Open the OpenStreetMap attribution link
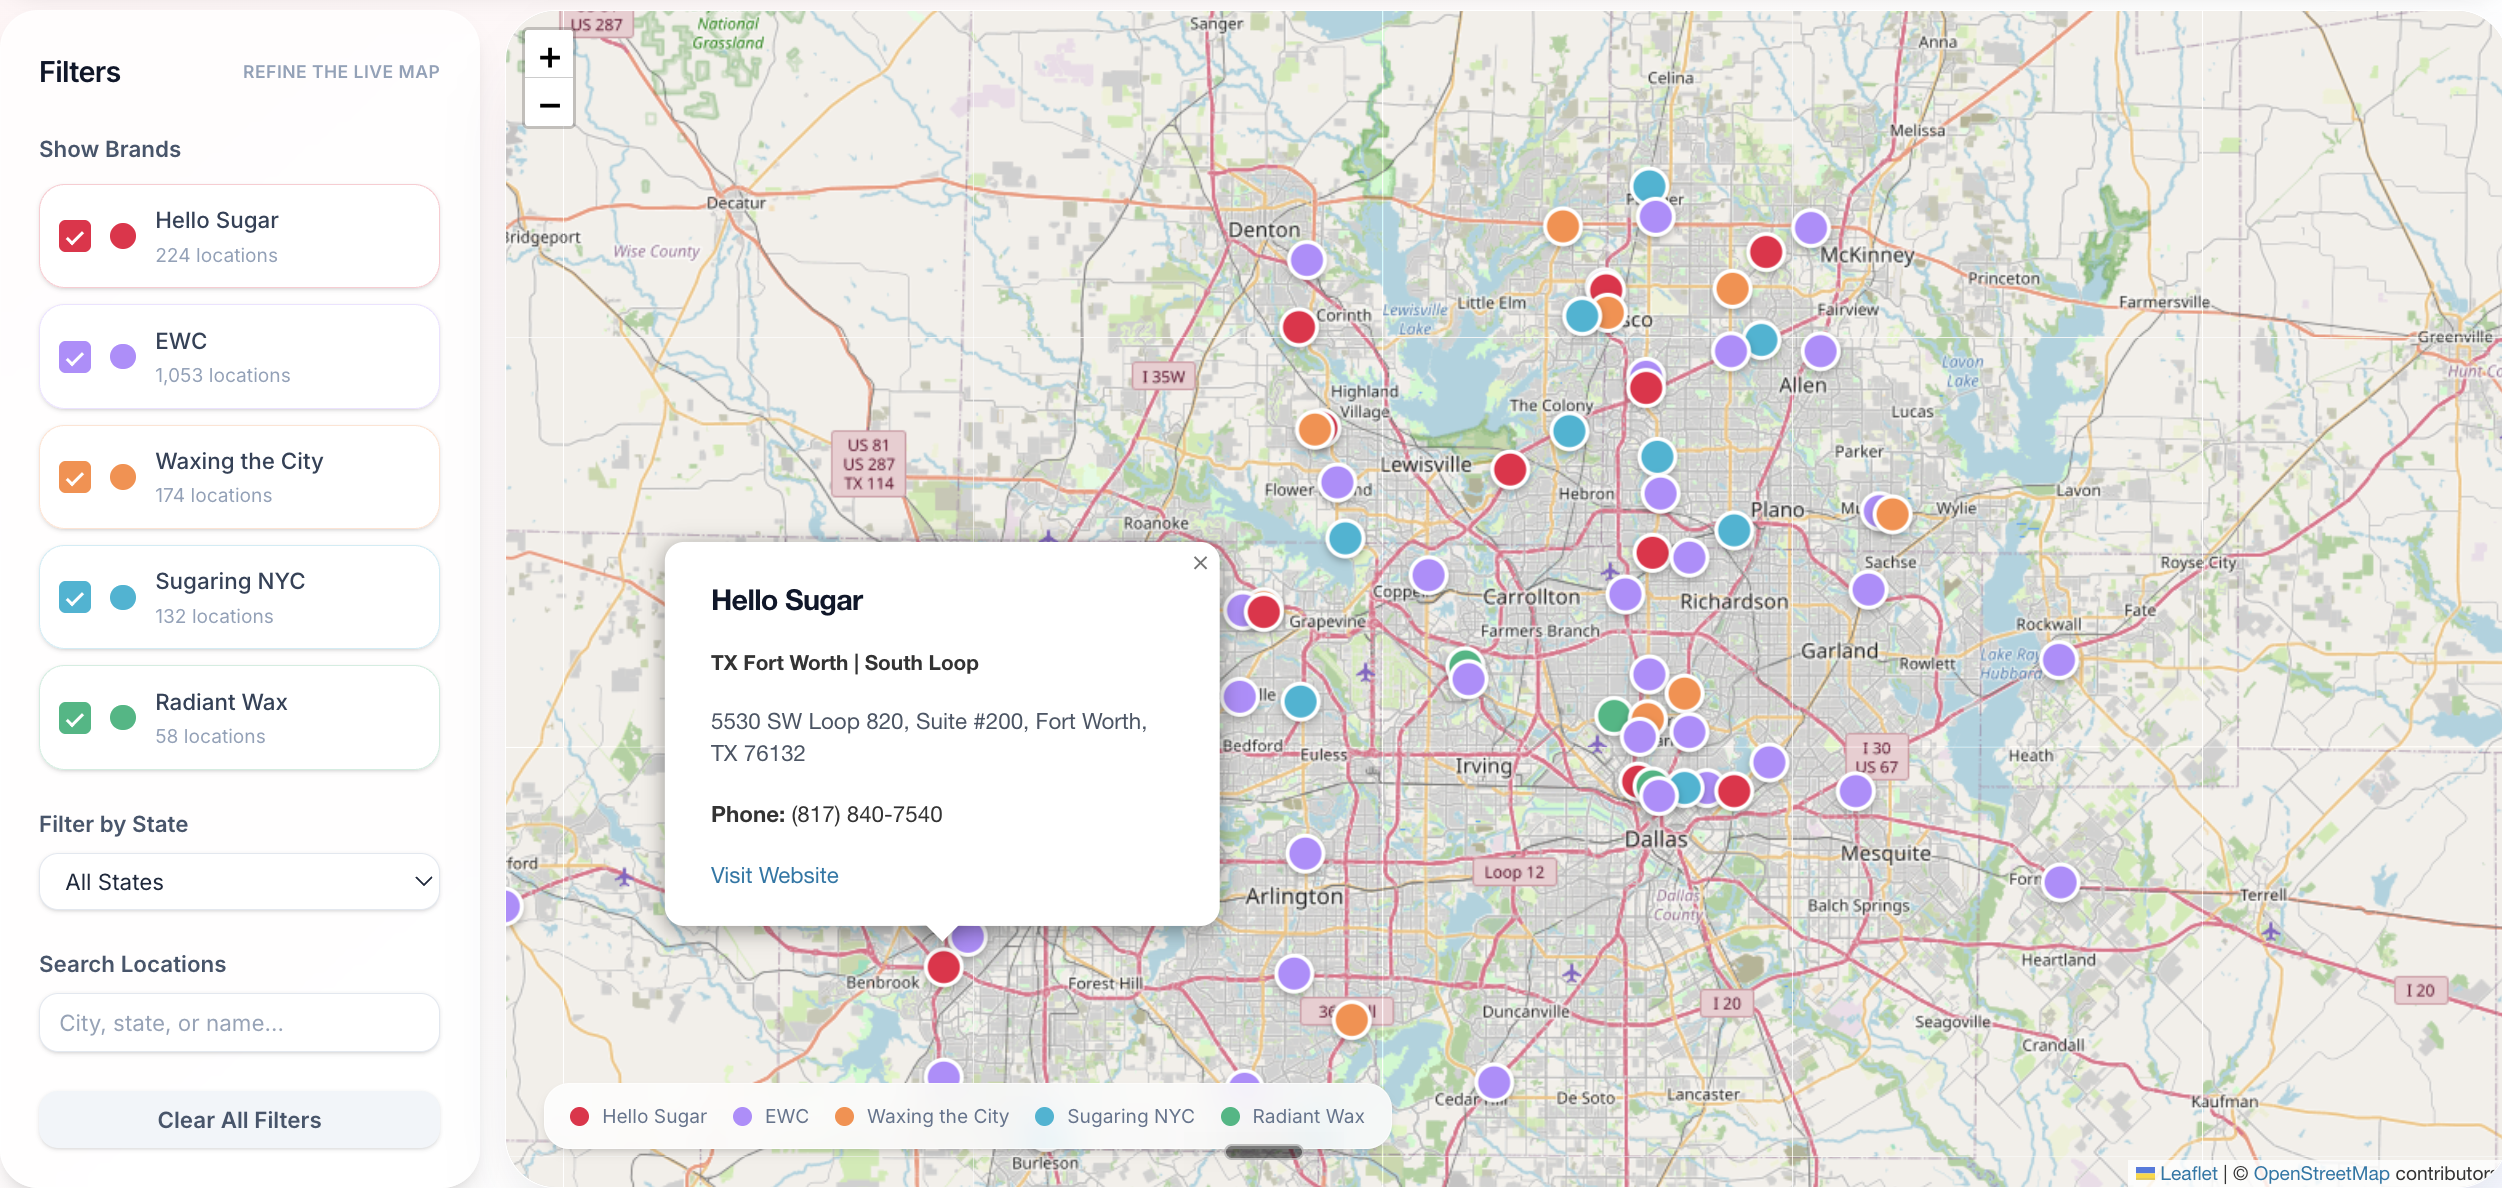This screenshot has width=2502, height=1188. [2321, 1173]
